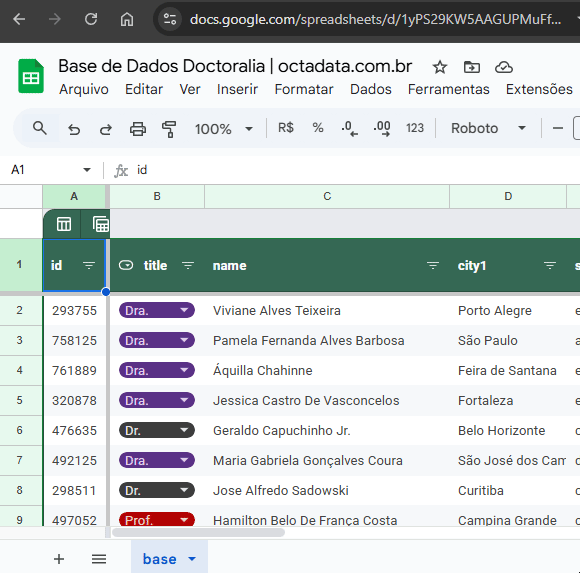Select cell with id 293755
Screen dimensions: 580x573
(74, 310)
